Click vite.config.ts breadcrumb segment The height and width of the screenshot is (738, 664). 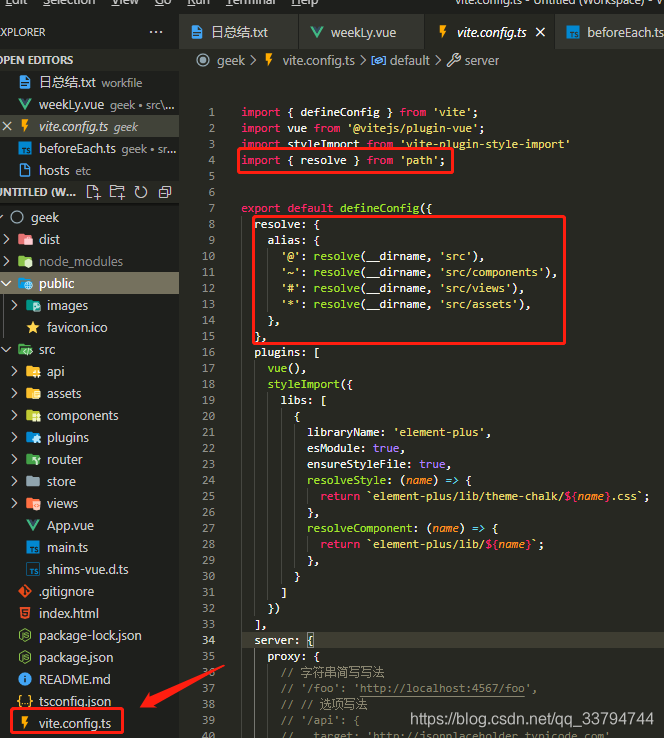point(319,61)
